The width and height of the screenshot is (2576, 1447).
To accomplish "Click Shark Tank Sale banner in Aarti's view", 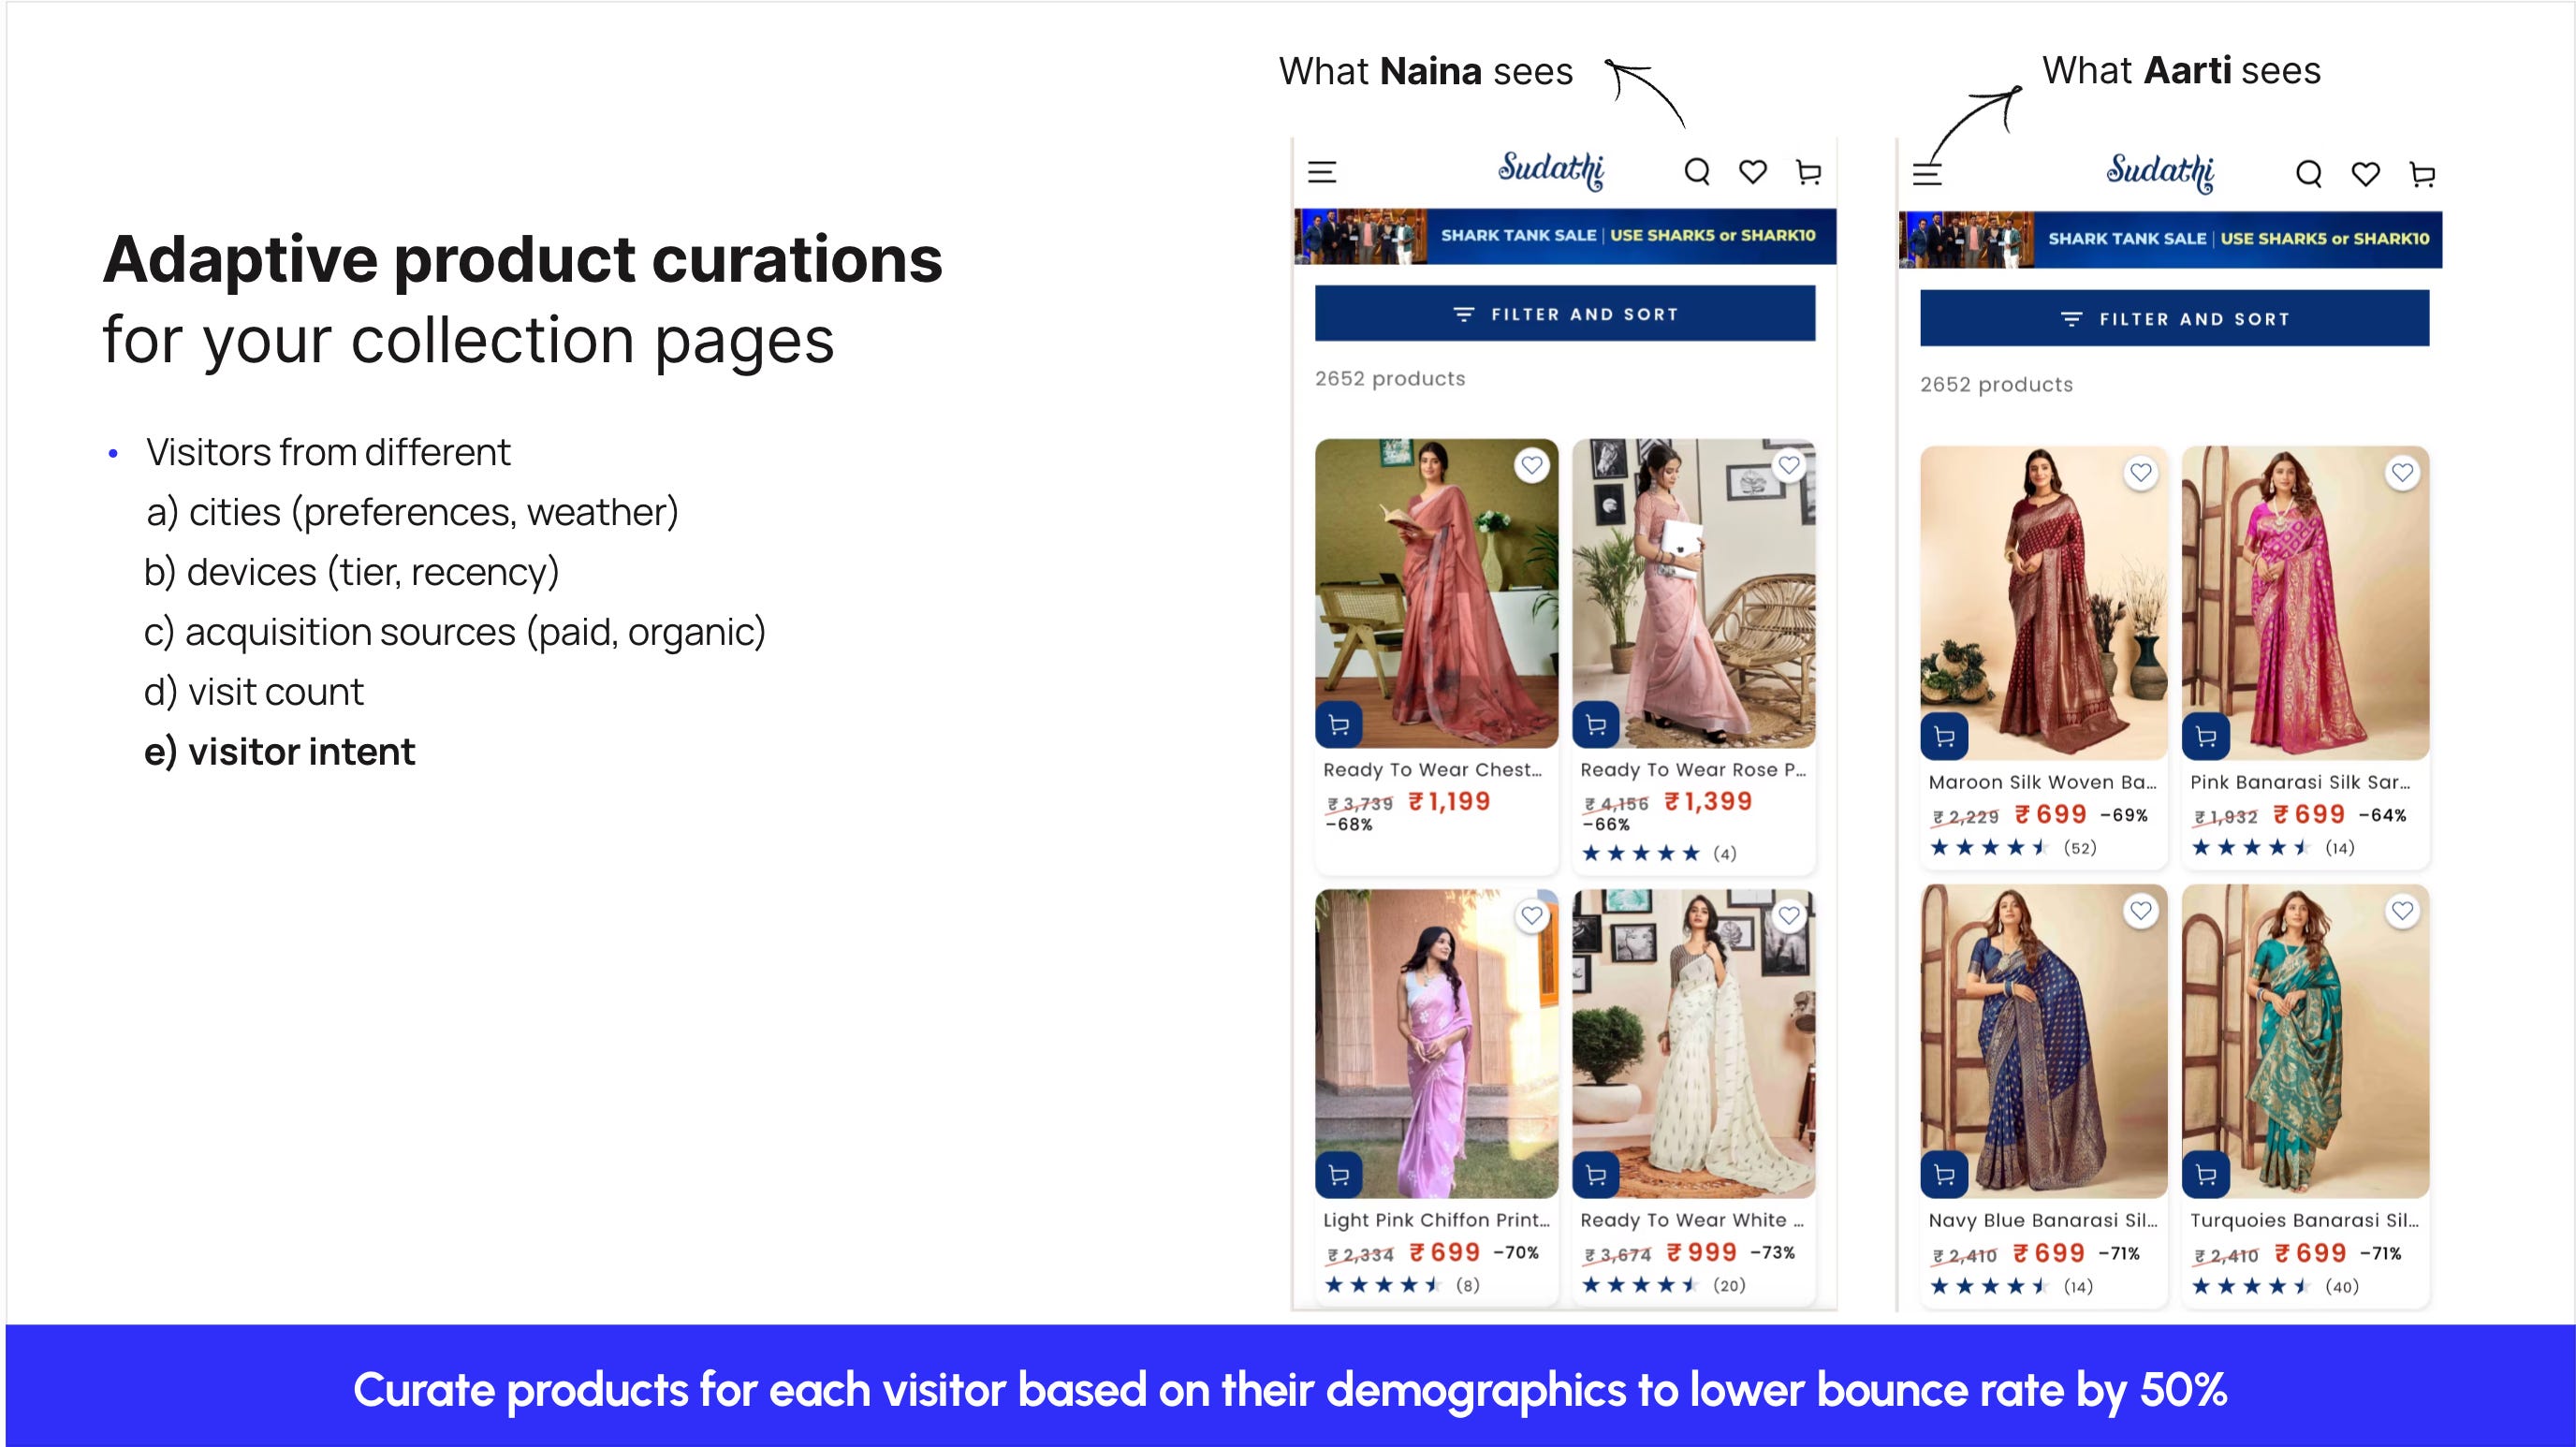I will click(x=2170, y=239).
